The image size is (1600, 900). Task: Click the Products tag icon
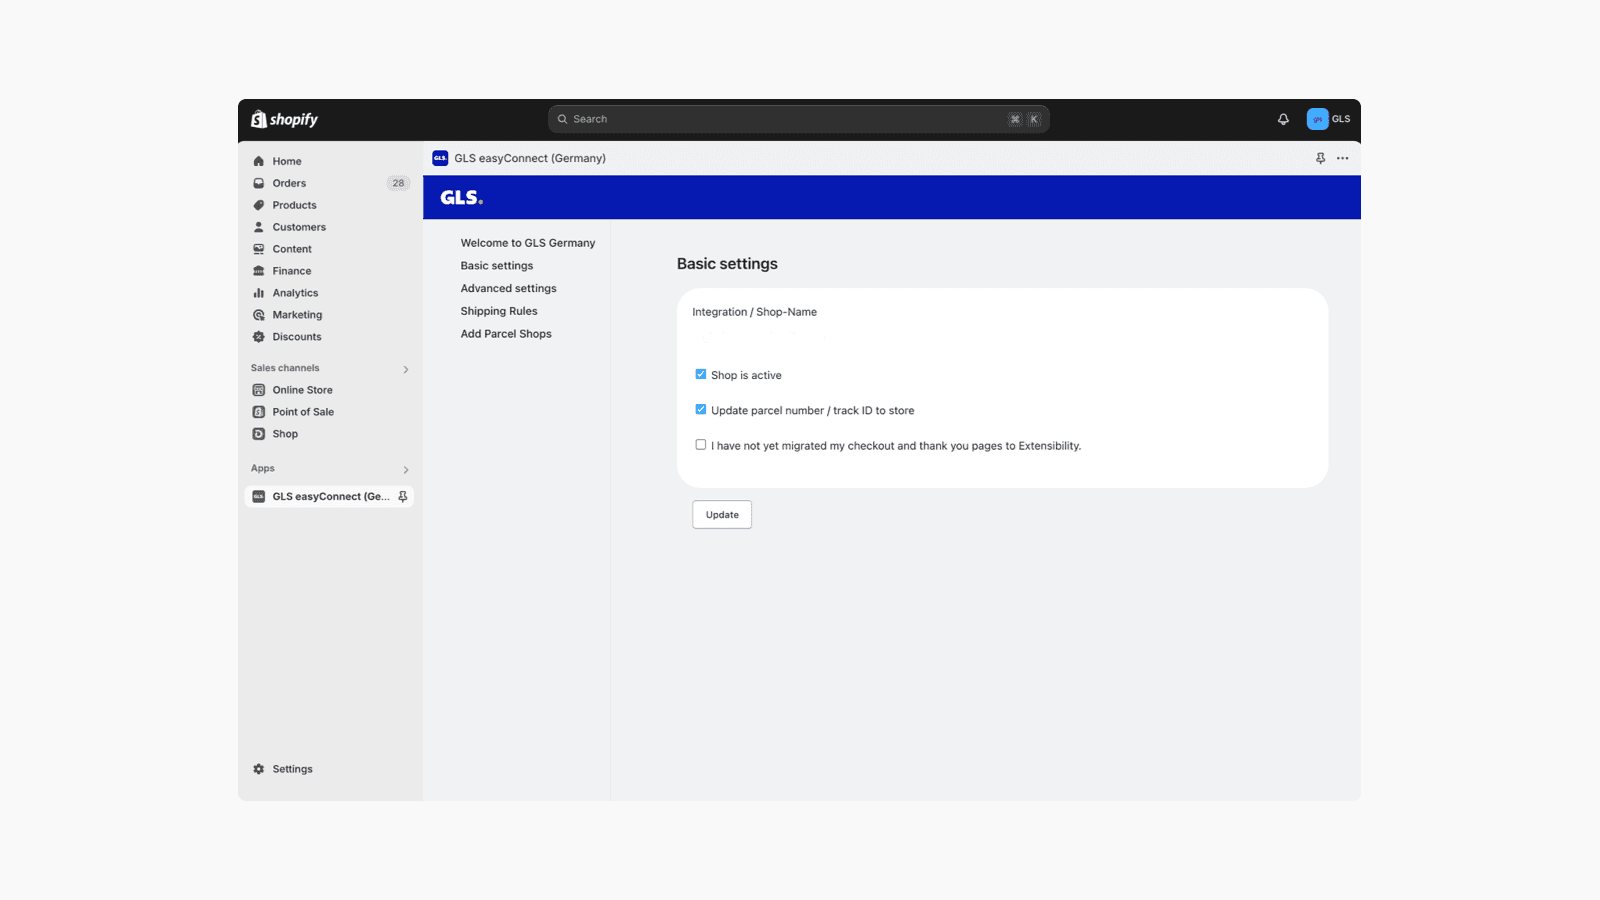pyautogui.click(x=259, y=204)
